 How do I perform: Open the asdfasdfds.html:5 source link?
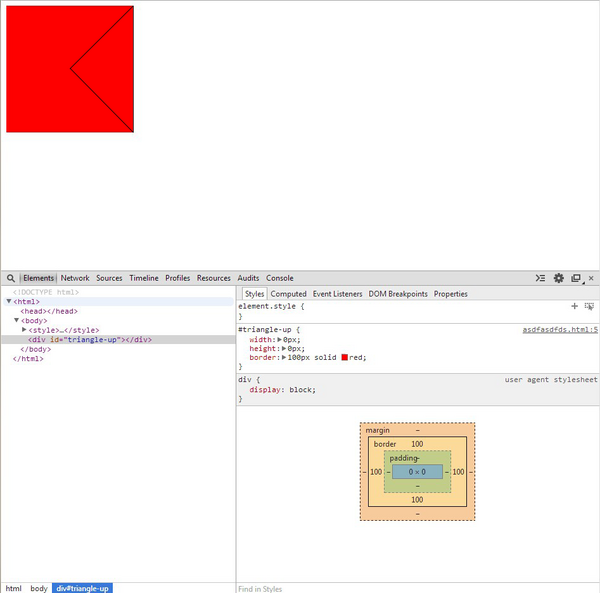[559, 330]
